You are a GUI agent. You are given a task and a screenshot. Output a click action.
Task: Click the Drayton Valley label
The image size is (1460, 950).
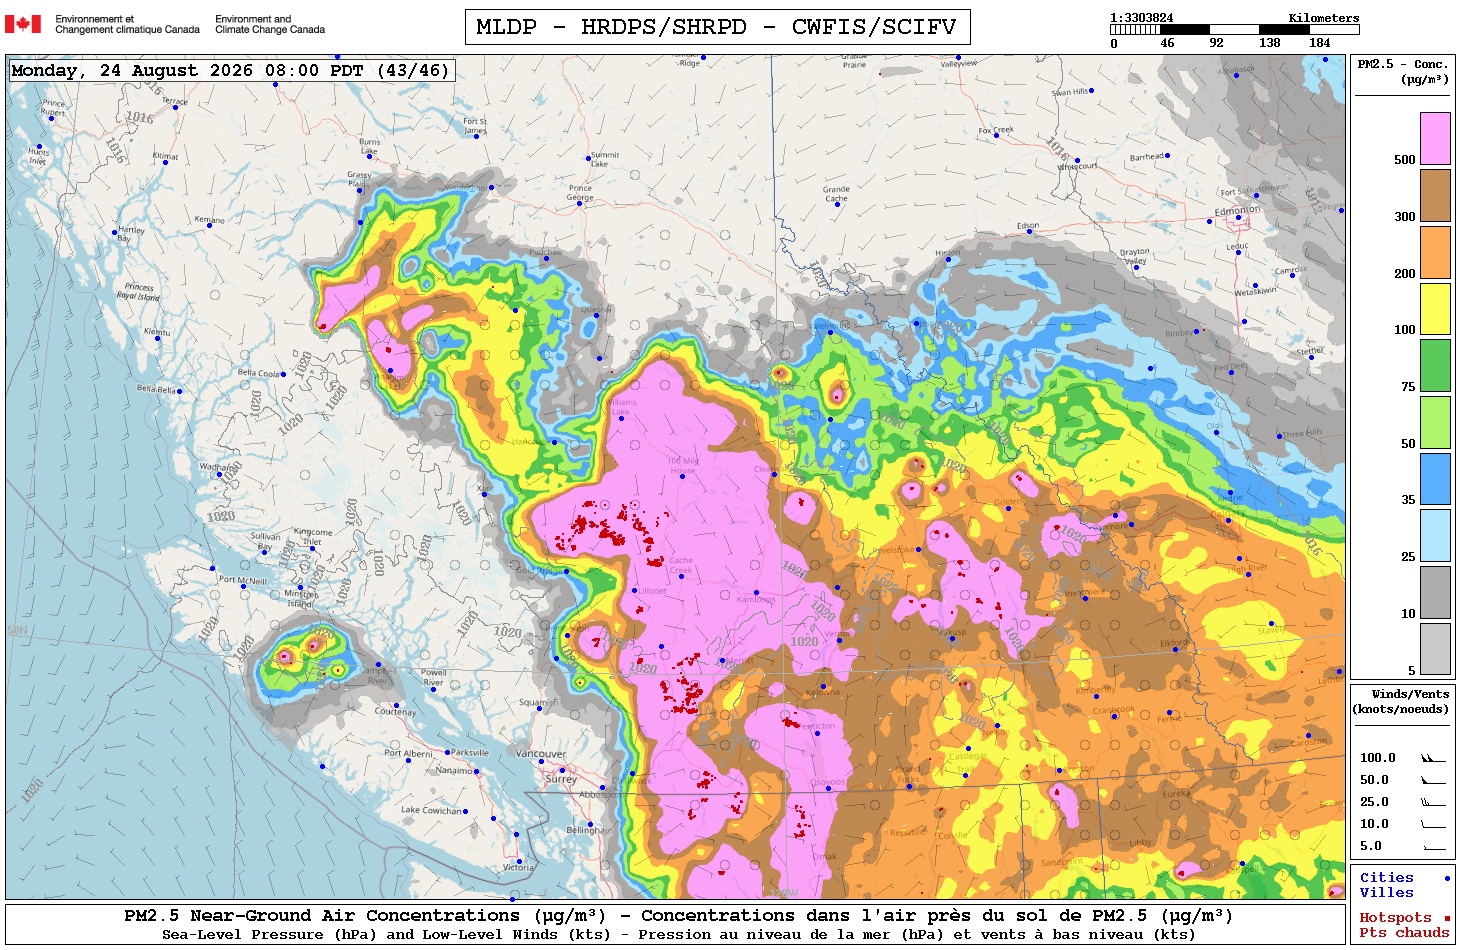pos(1133,256)
